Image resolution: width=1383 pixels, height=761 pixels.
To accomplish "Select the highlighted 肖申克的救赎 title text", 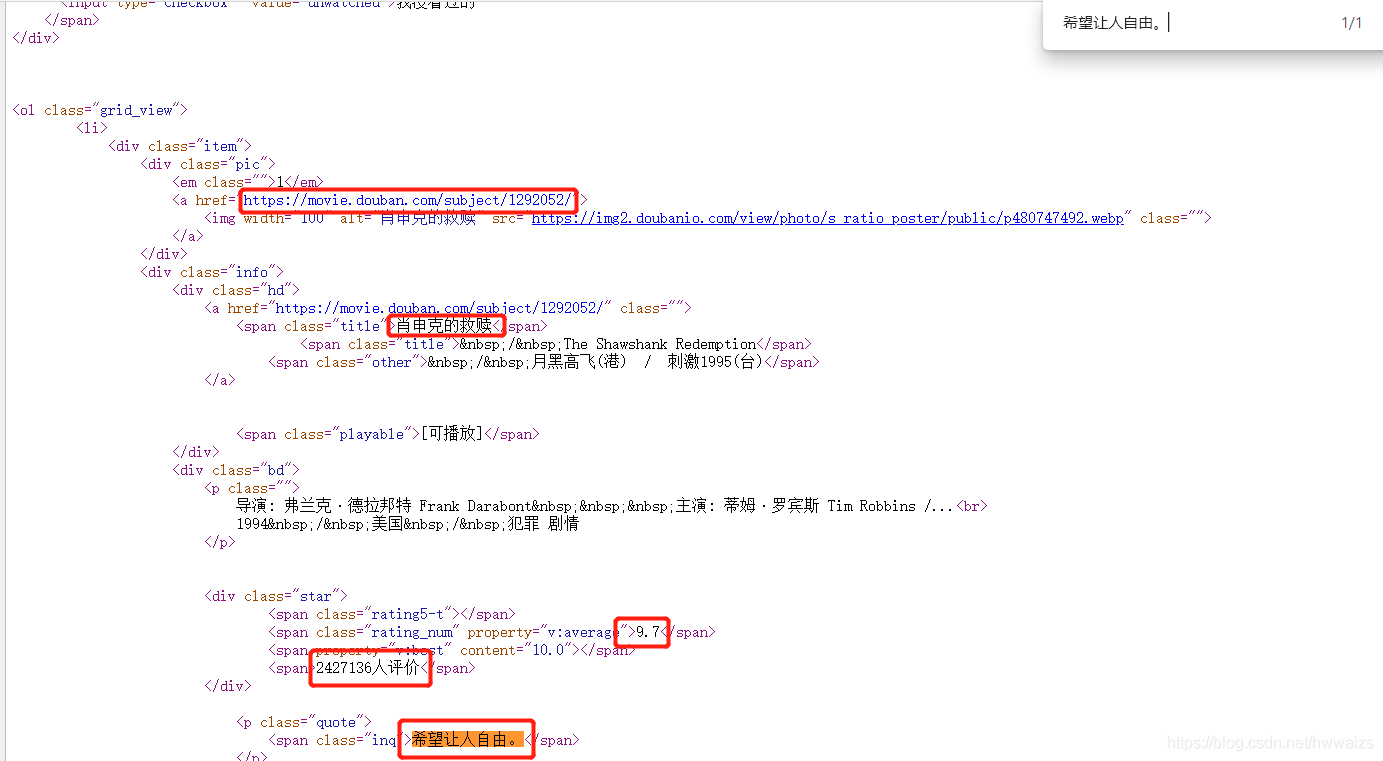I will (x=446, y=325).
